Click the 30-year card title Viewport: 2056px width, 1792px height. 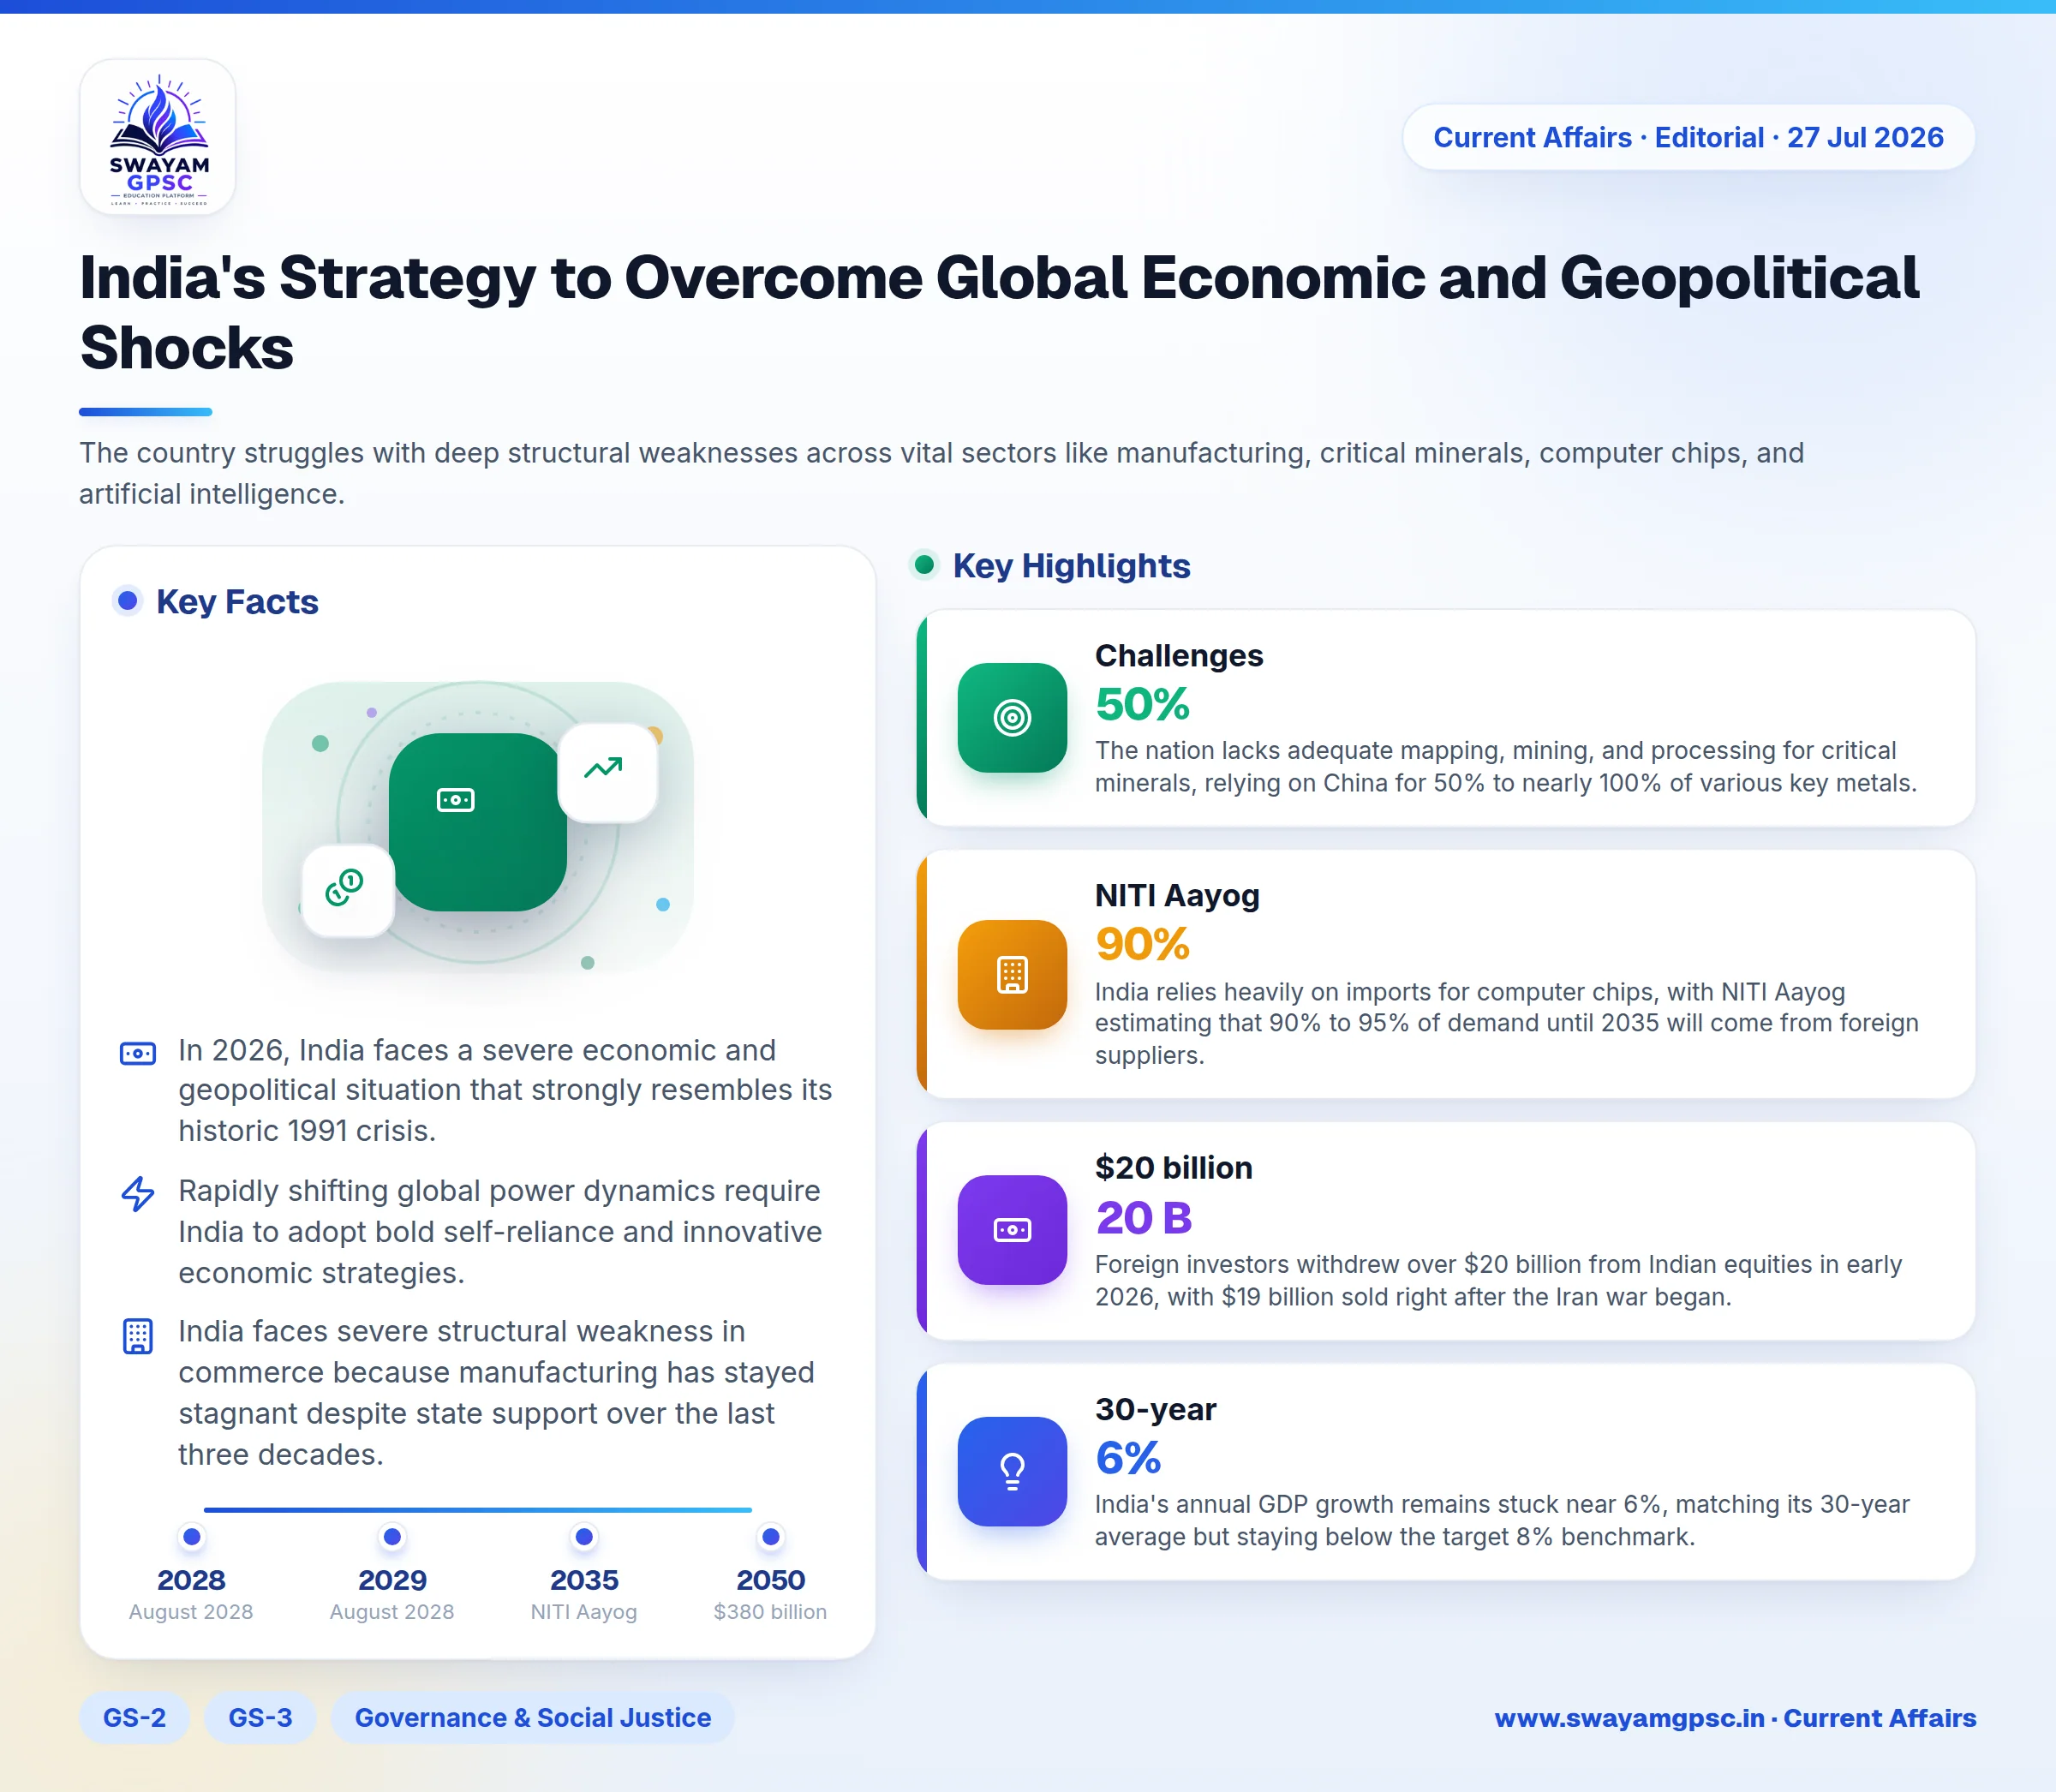pos(1156,1409)
